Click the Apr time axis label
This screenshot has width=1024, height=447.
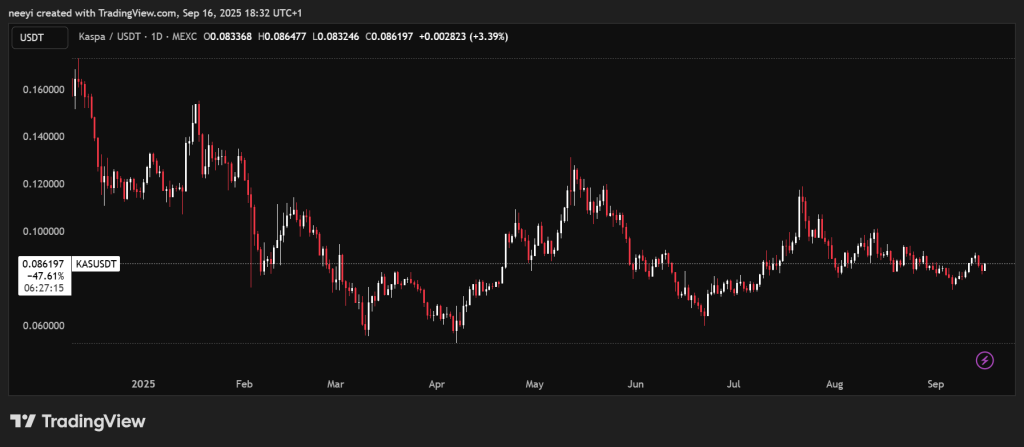[x=438, y=385]
